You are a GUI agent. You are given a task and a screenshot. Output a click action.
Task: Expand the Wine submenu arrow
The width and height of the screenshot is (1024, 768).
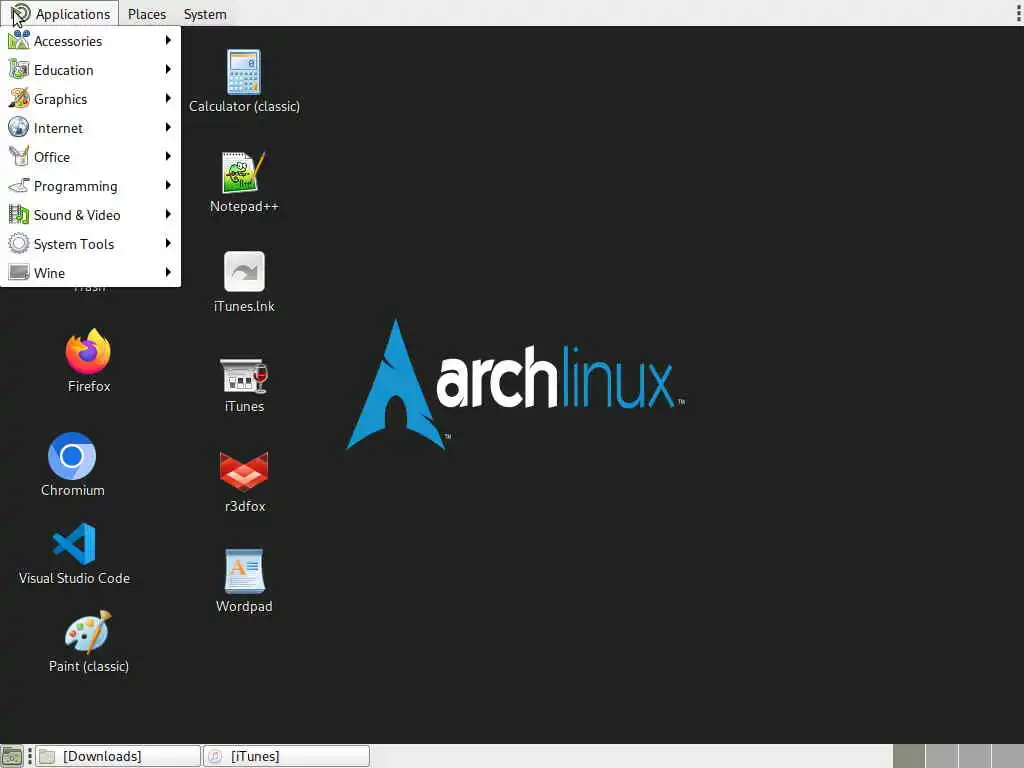pos(168,272)
